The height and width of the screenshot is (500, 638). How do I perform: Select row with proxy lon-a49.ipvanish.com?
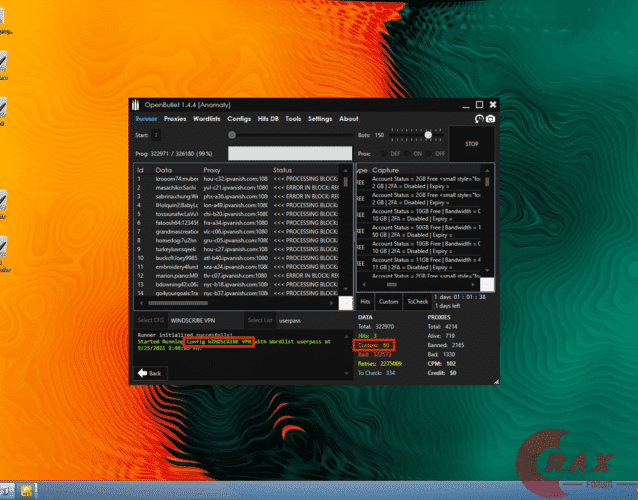point(238,205)
